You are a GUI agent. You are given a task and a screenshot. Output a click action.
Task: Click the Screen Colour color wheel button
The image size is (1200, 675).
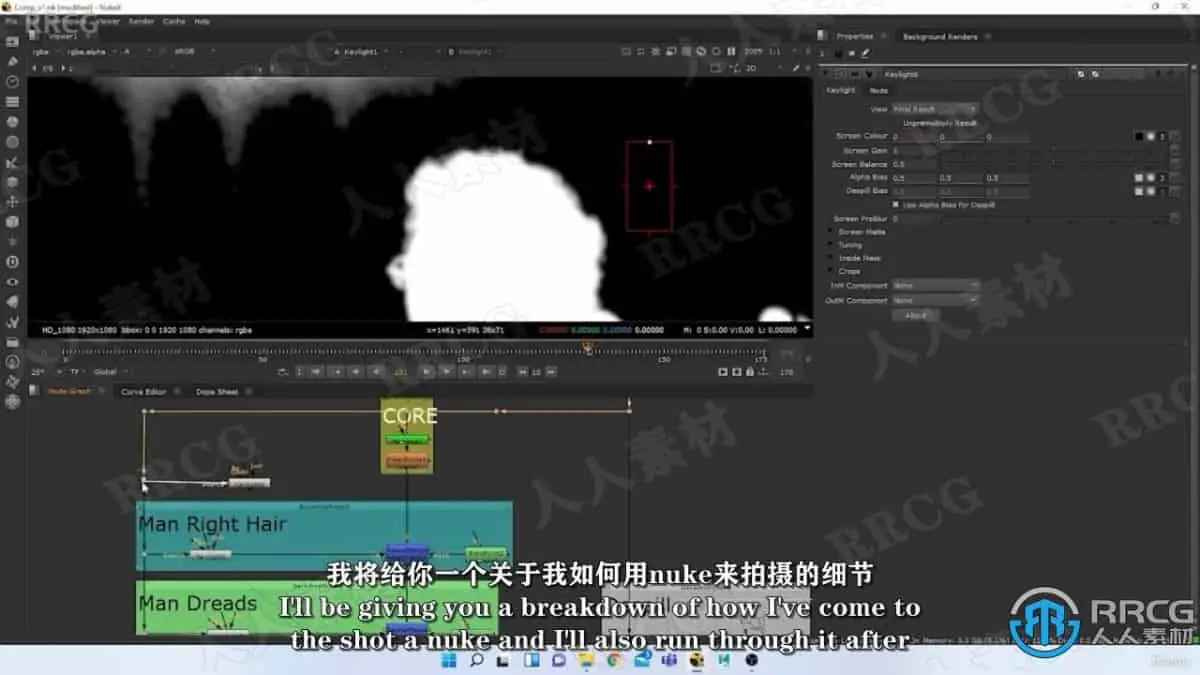click(x=1151, y=136)
